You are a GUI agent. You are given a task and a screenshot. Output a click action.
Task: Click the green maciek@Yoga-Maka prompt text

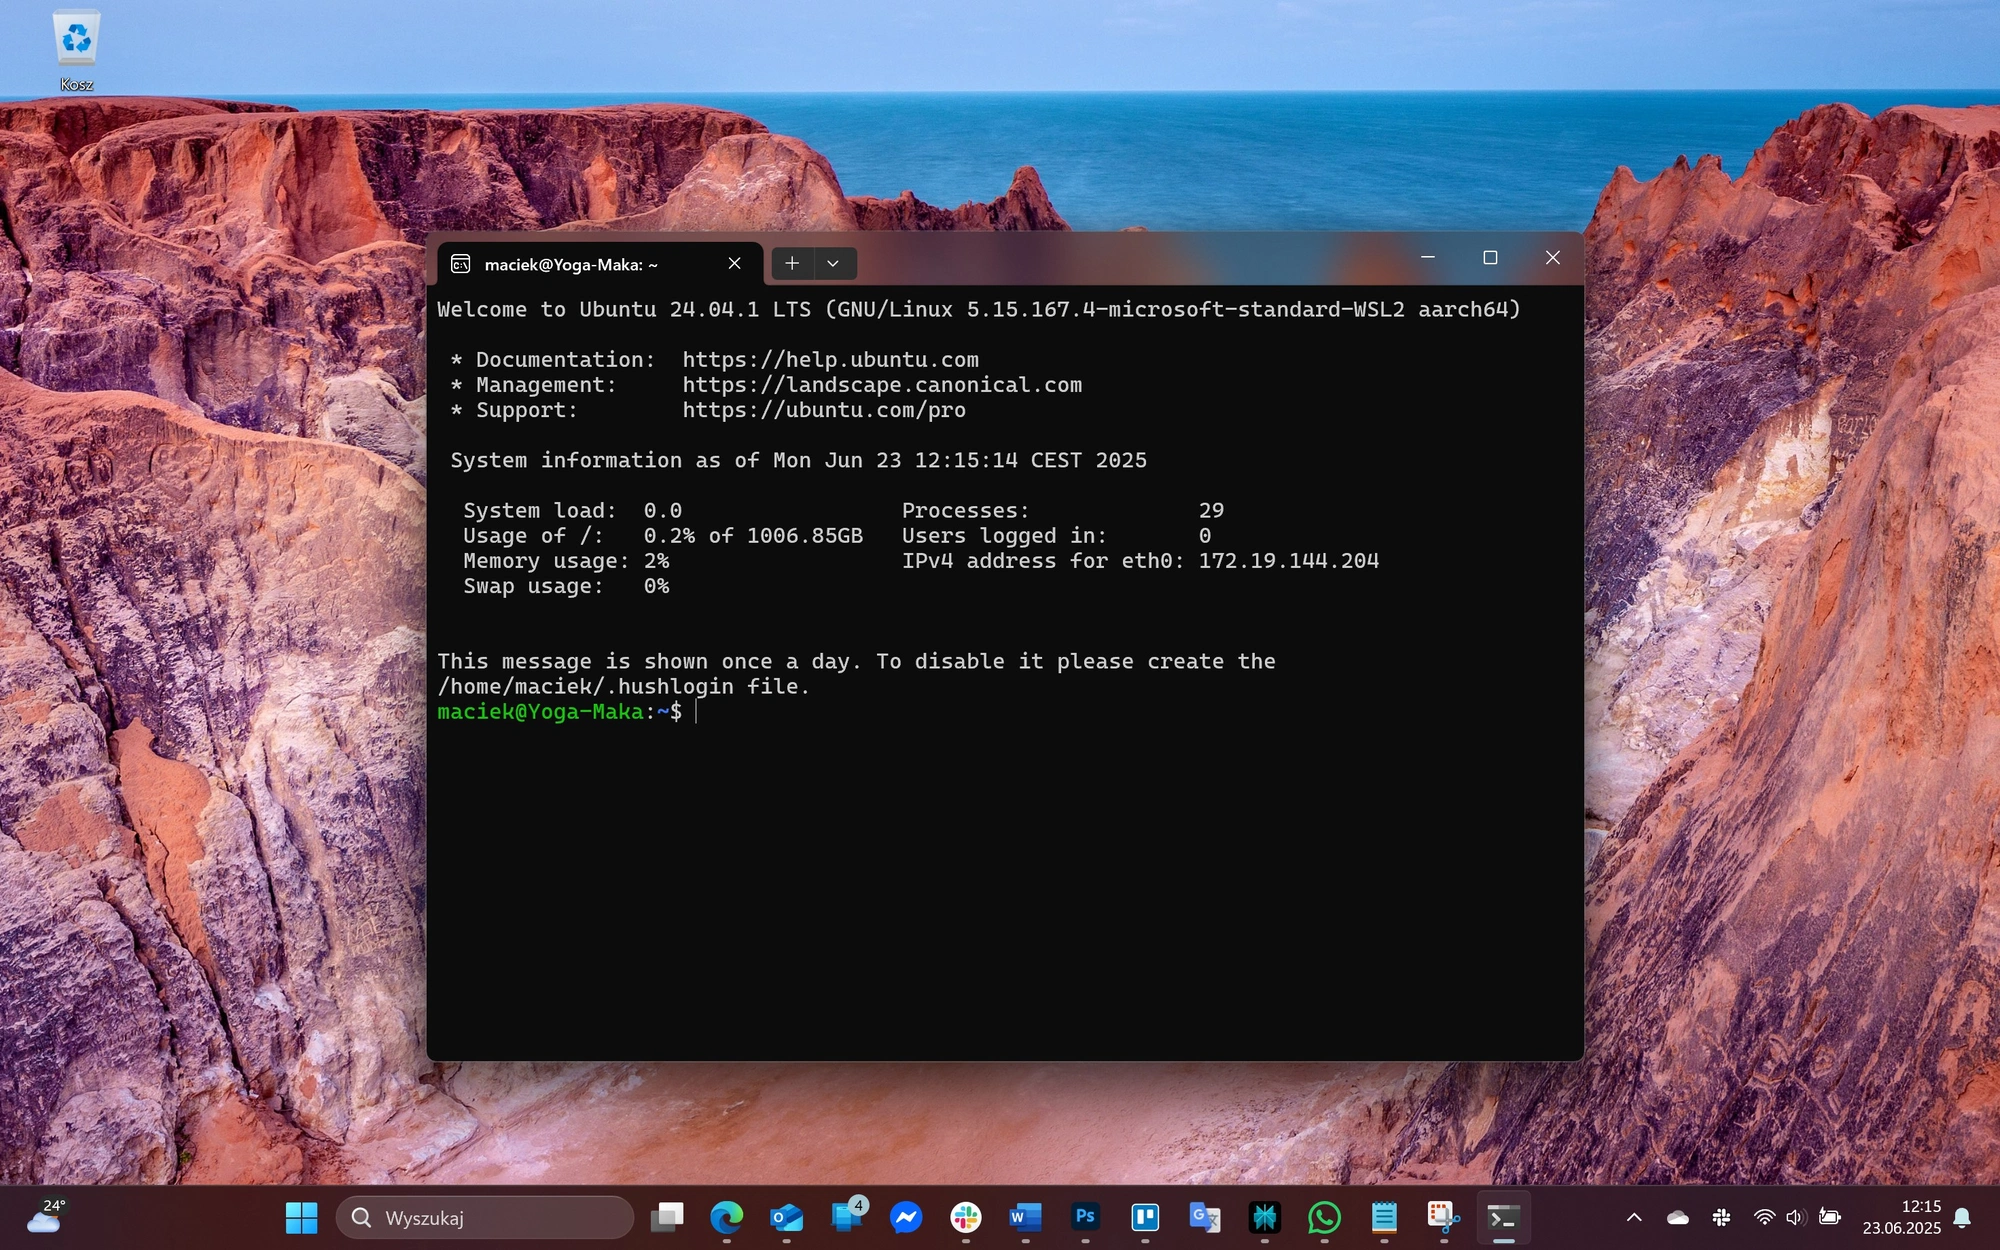(x=540, y=712)
